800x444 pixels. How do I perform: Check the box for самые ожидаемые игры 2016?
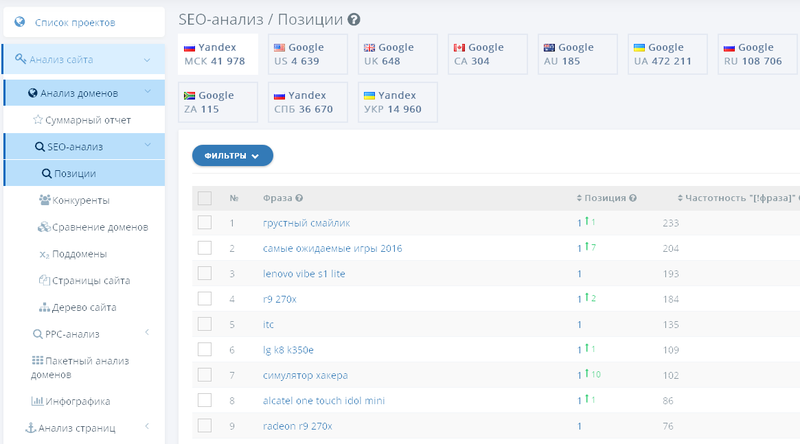pos(205,248)
